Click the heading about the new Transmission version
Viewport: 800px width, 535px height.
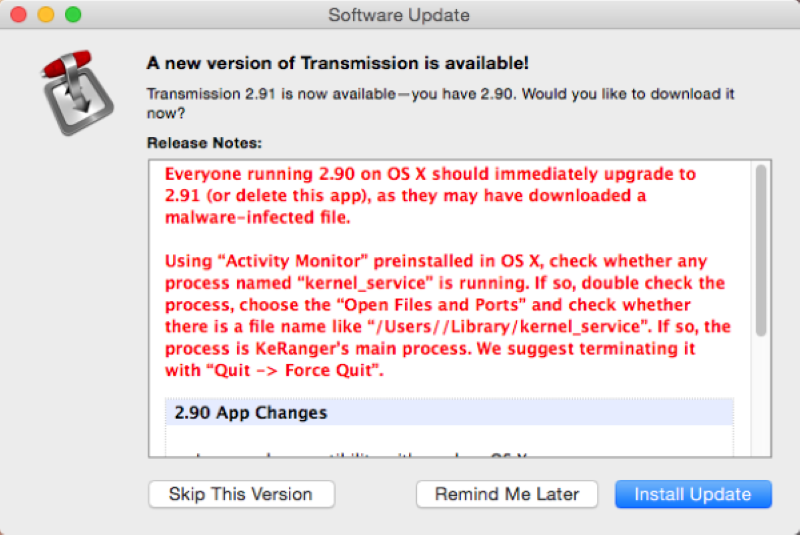click(x=337, y=63)
